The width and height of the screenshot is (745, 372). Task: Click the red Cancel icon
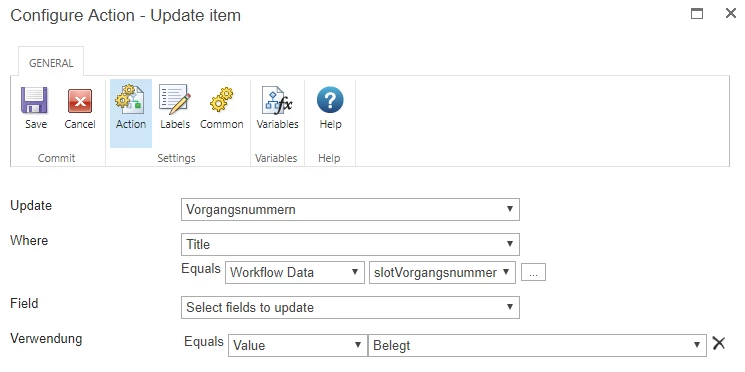coord(80,101)
